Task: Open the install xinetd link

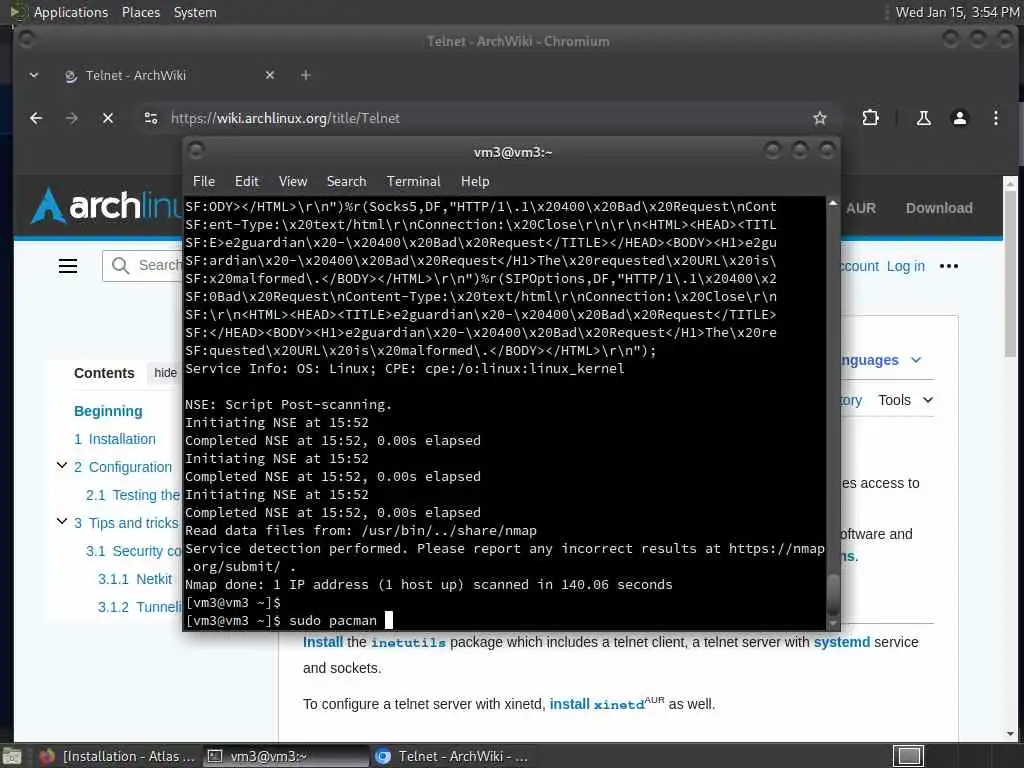Action: [597, 704]
